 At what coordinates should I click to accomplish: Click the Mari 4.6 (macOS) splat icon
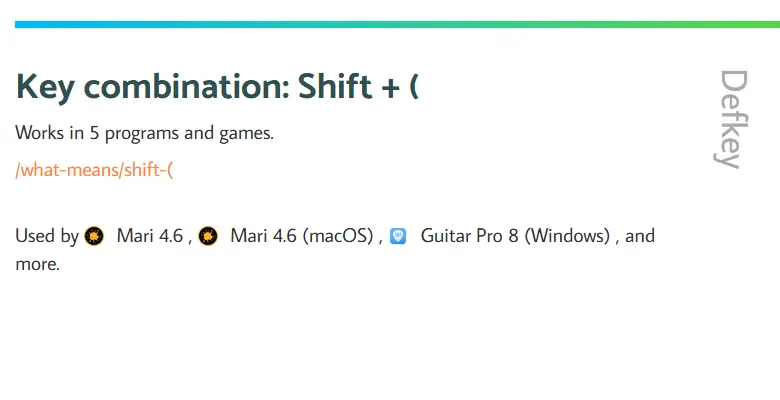tap(208, 236)
